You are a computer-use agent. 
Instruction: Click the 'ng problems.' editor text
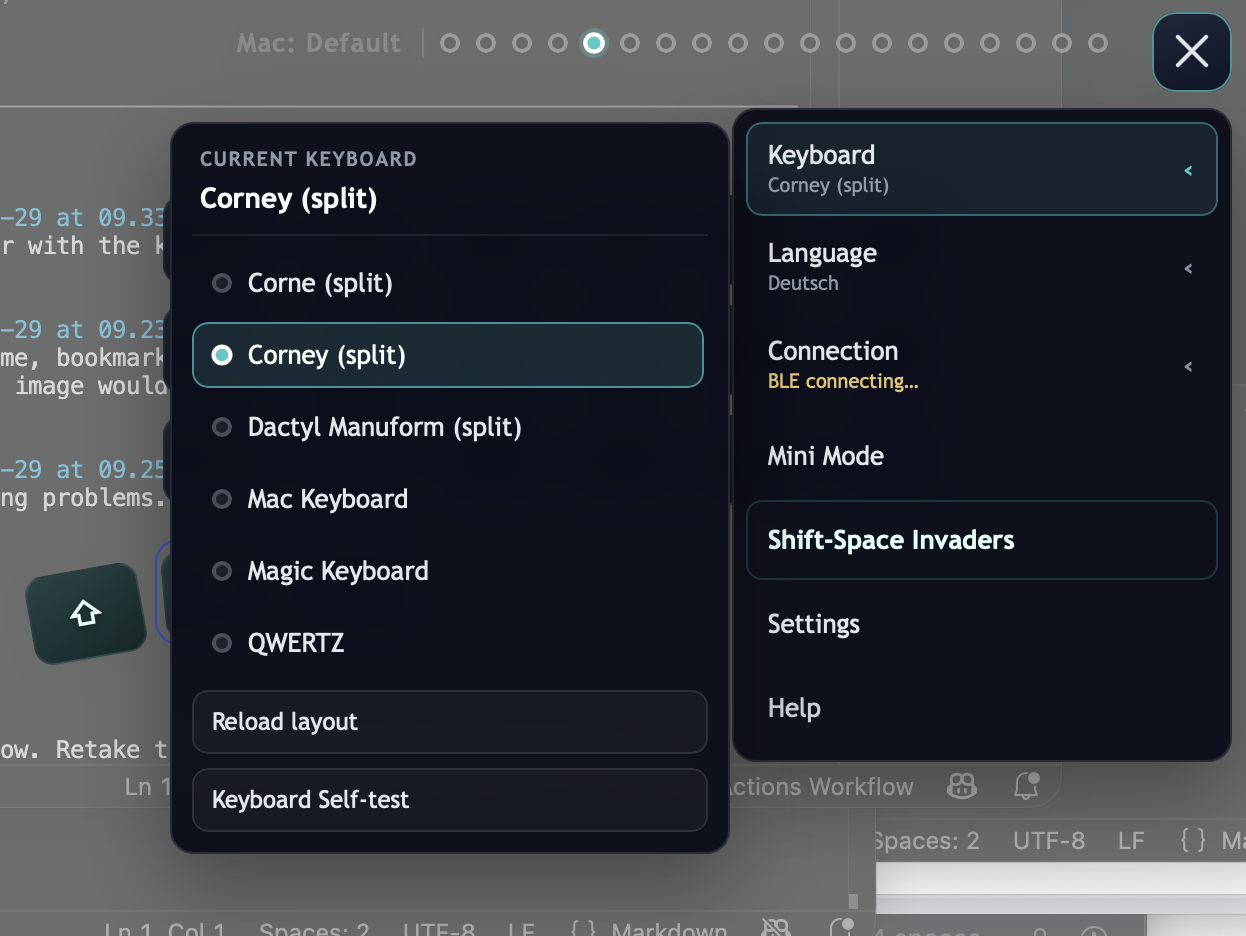point(82,497)
